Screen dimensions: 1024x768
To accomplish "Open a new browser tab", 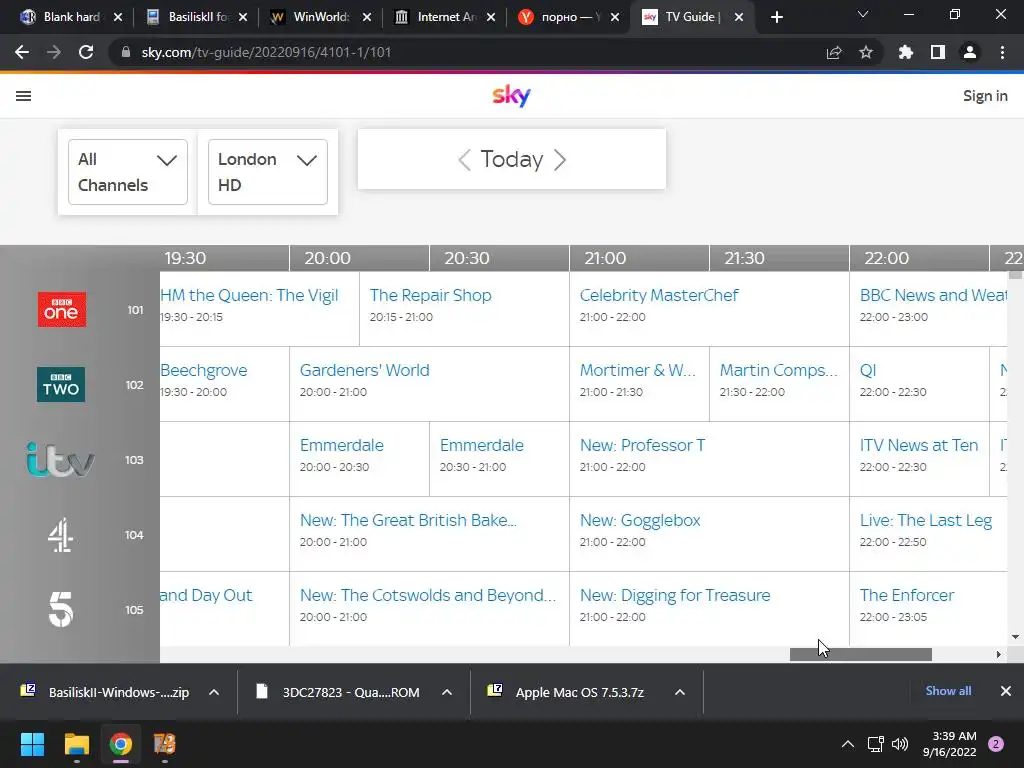I will tap(776, 17).
